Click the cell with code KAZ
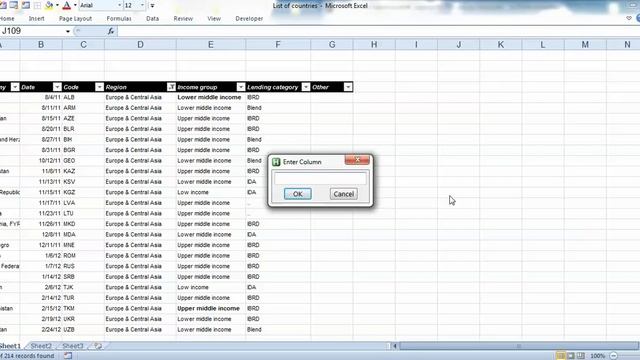This screenshot has width=640, height=360. (x=83, y=171)
